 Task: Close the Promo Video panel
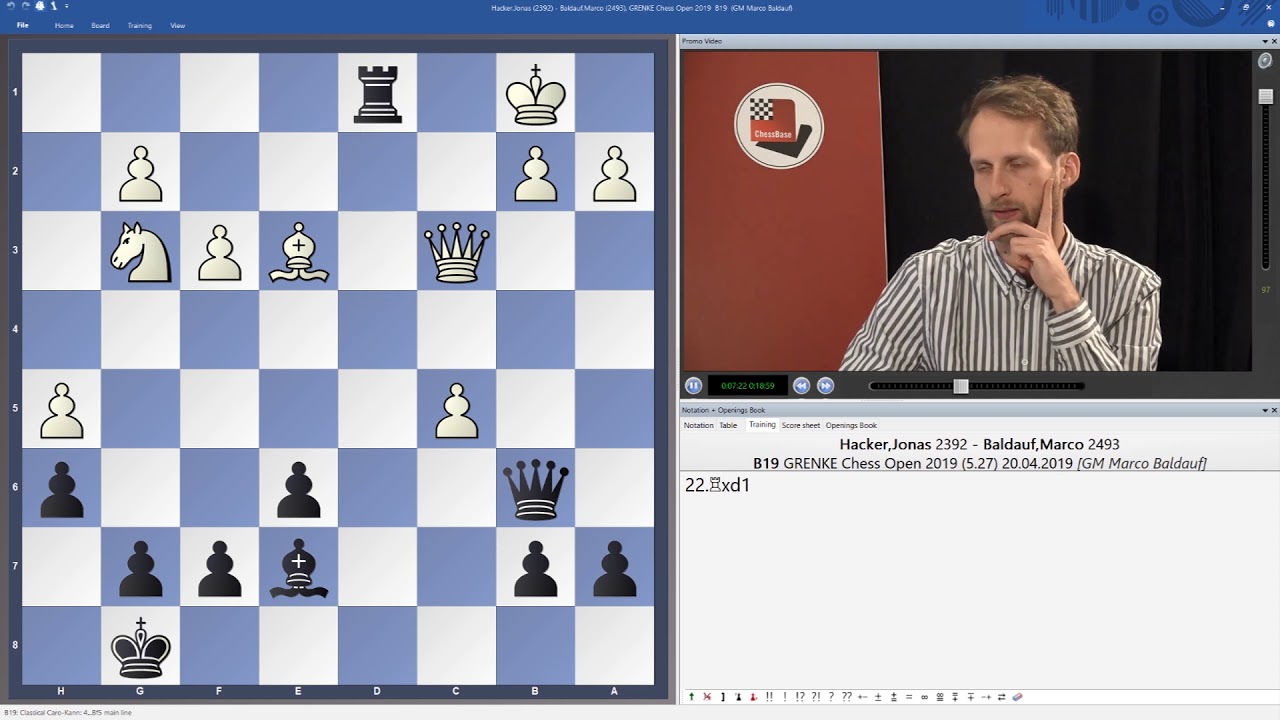click(x=1274, y=41)
